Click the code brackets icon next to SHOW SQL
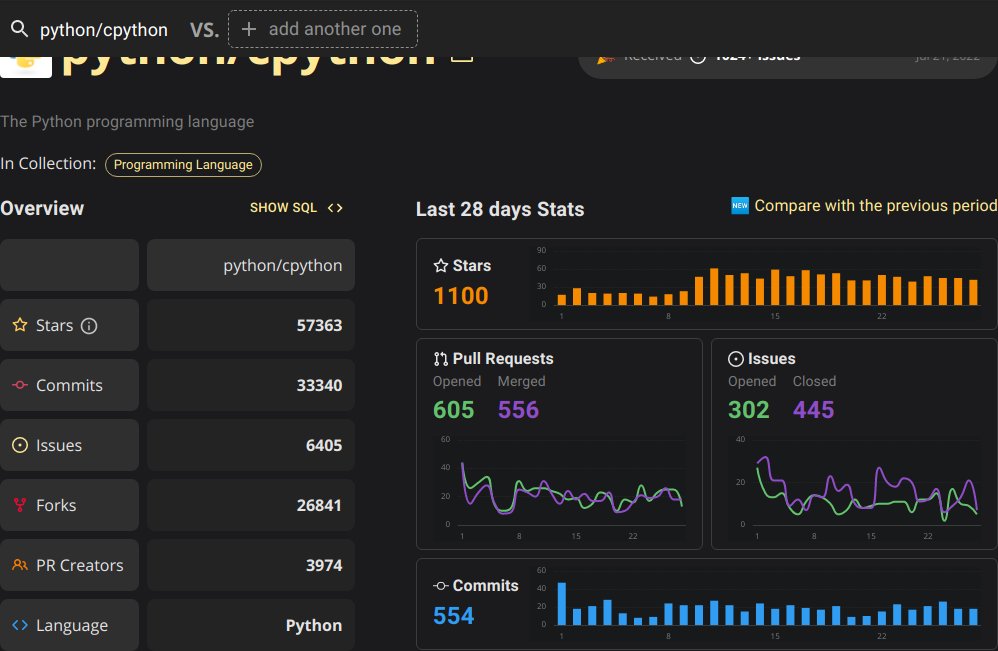The height and width of the screenshot is (651, 998). tap(335, 208)
